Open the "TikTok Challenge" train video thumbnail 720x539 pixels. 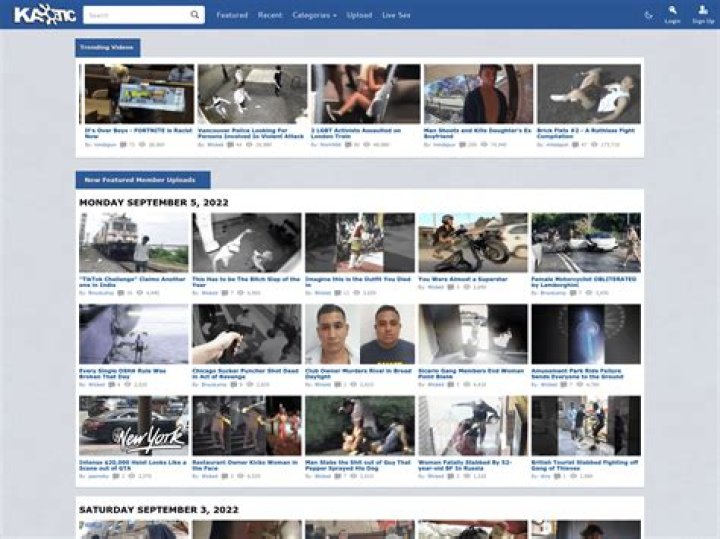point(133,242)
